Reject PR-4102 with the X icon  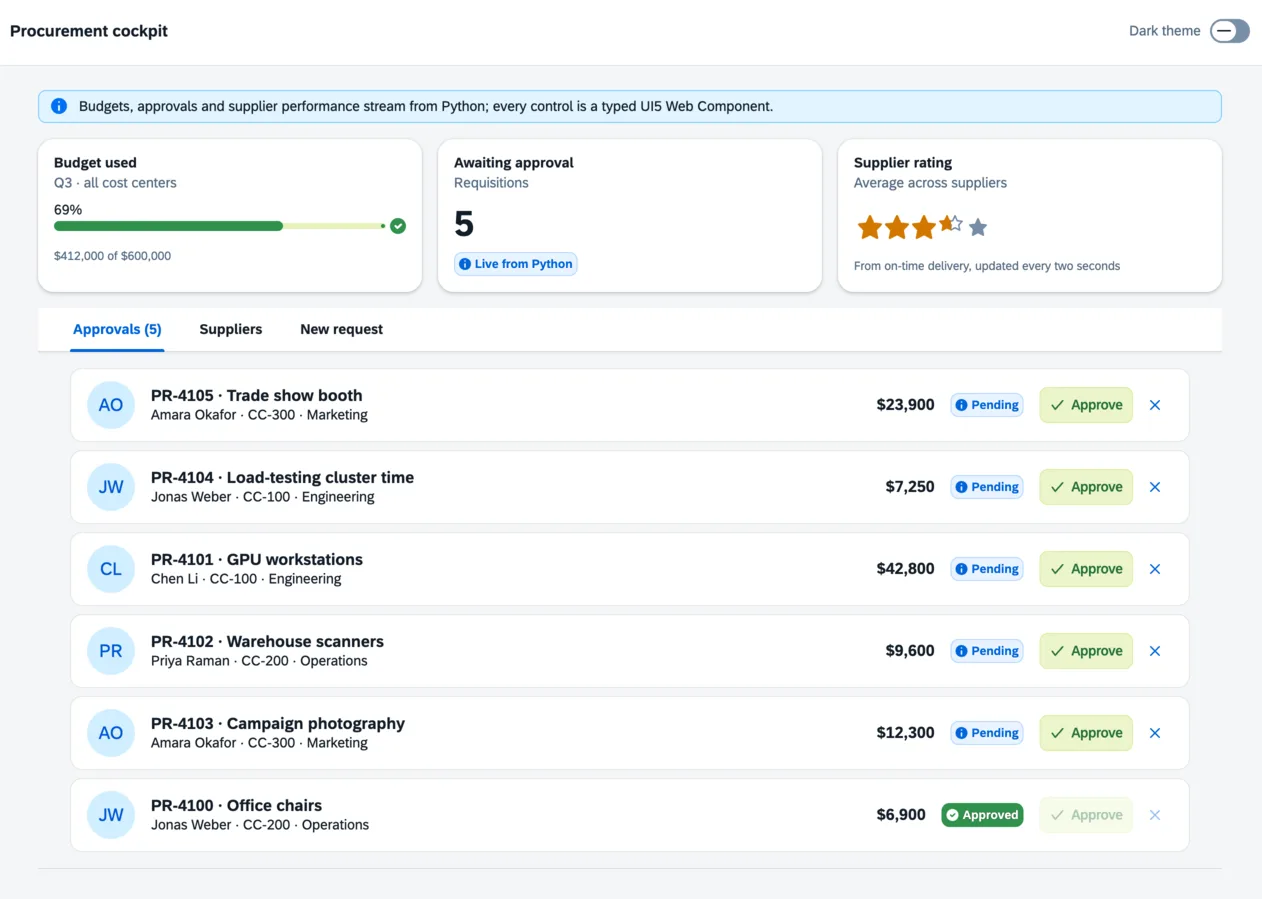click(x=1155, y=651)
